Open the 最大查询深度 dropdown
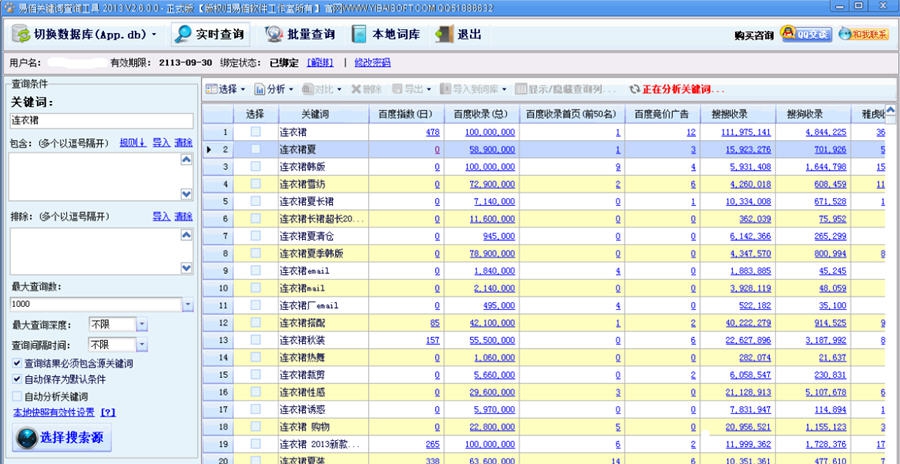Viewport: 900px width, 464px height. tap(142, 324)
